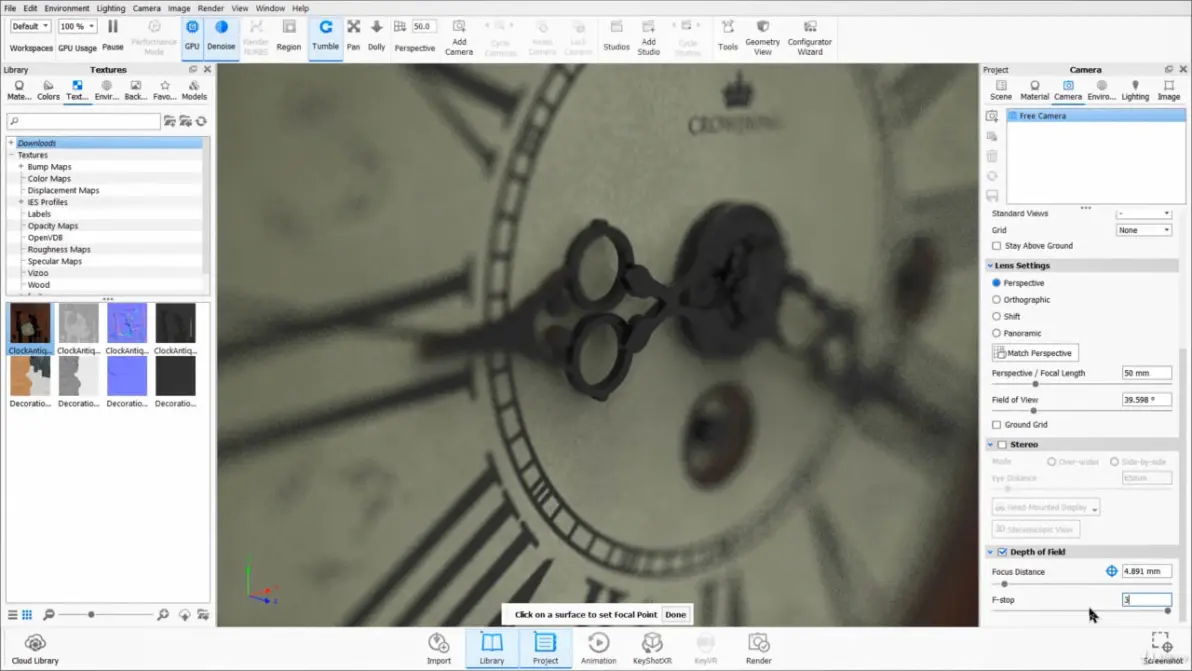The width and height of the screenshot is (1192, 671).
Task: Pause the real-time render
Action: (x=113, y=36)
